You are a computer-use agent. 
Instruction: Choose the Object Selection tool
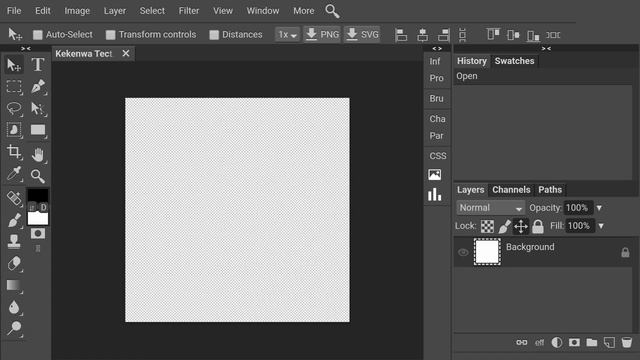(x=14, y=130)
